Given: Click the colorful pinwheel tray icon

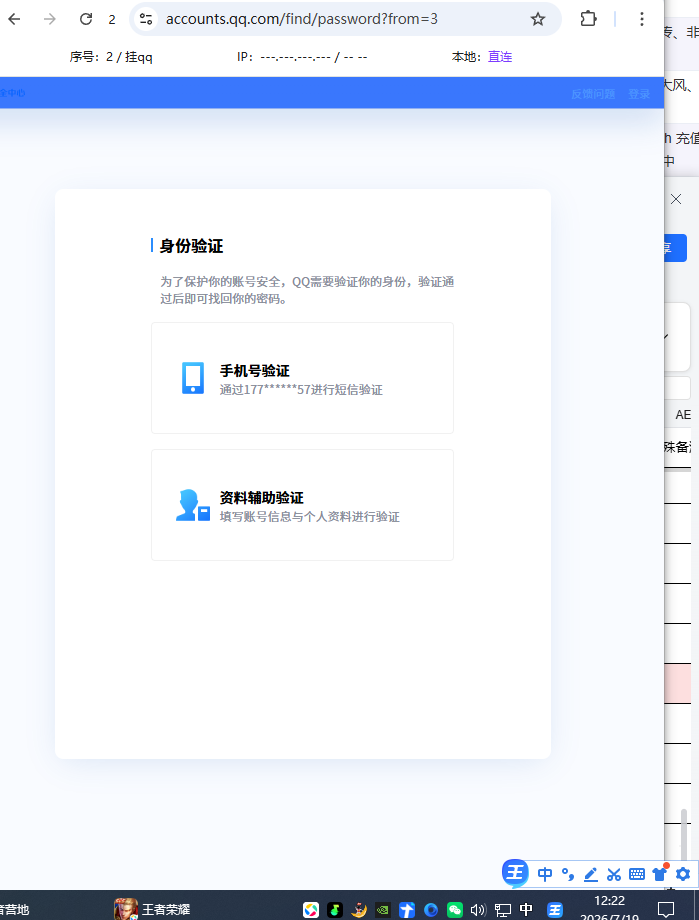Looking at the screenshot, I should click(311, 910).
